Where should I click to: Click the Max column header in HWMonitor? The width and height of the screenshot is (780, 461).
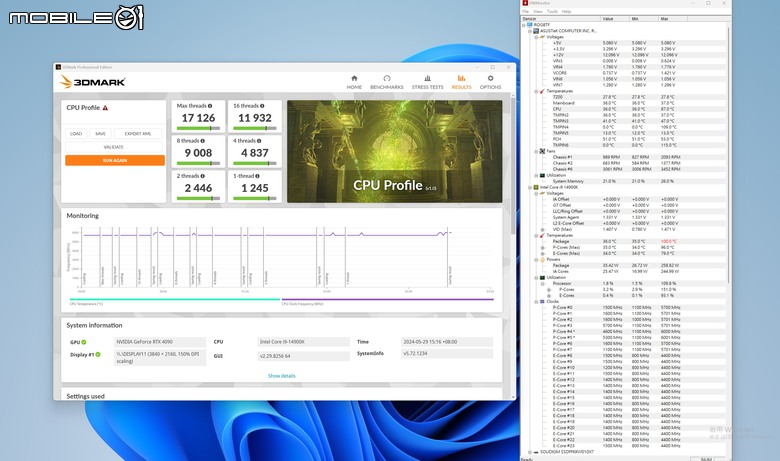(x=673, y=18)
